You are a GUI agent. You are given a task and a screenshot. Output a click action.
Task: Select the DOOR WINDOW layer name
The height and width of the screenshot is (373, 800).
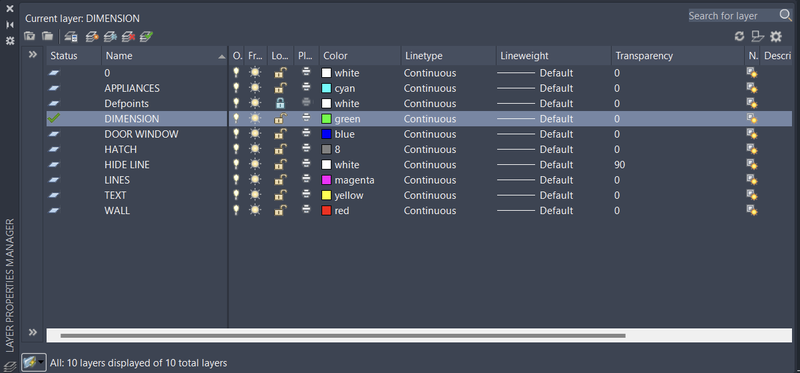pos(141,134)
